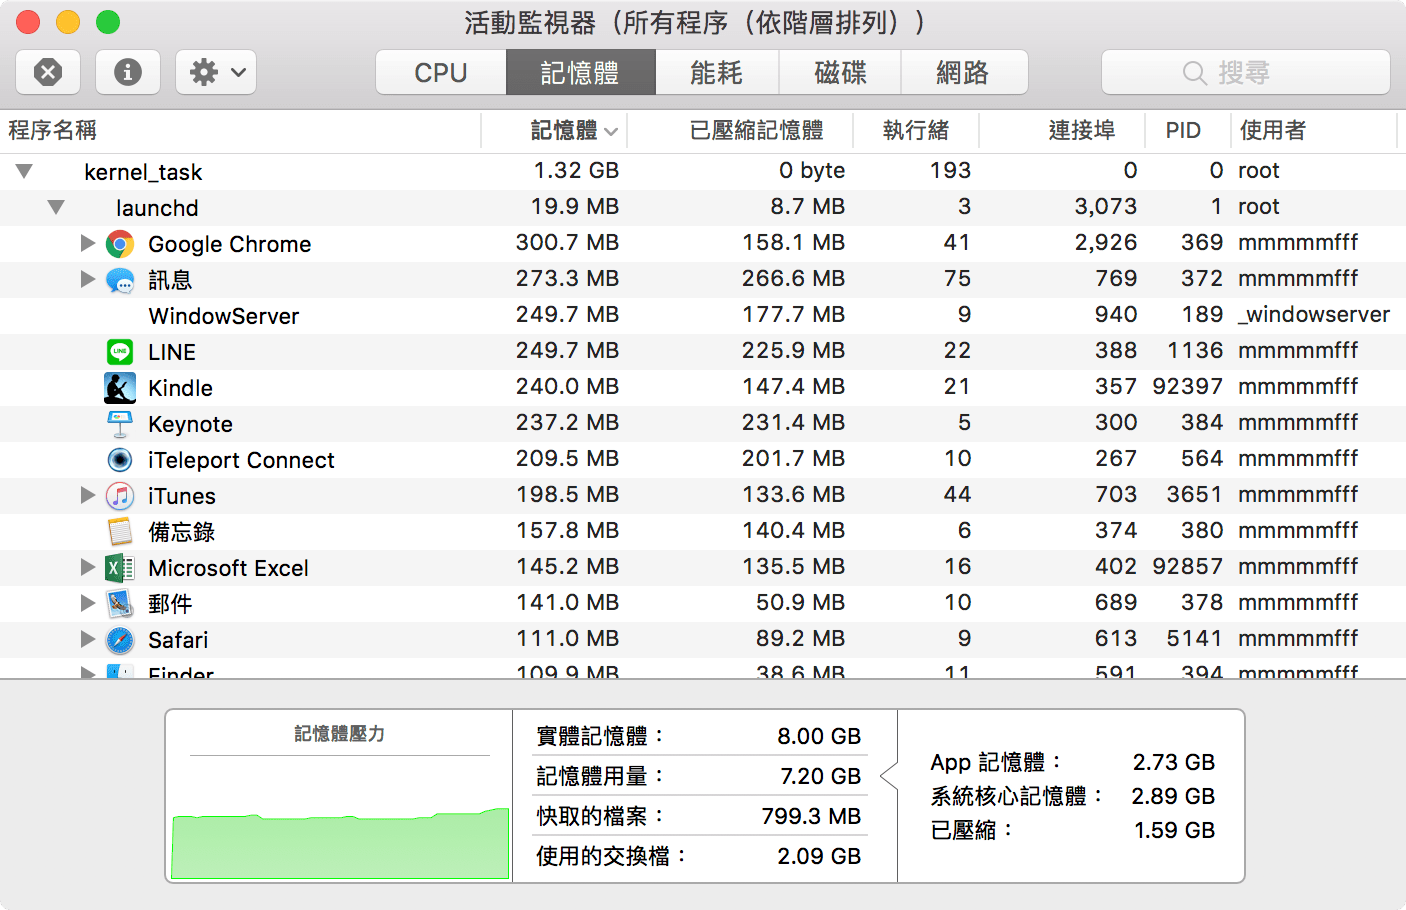Click the yellow minimize window button

tap(68, 22)
